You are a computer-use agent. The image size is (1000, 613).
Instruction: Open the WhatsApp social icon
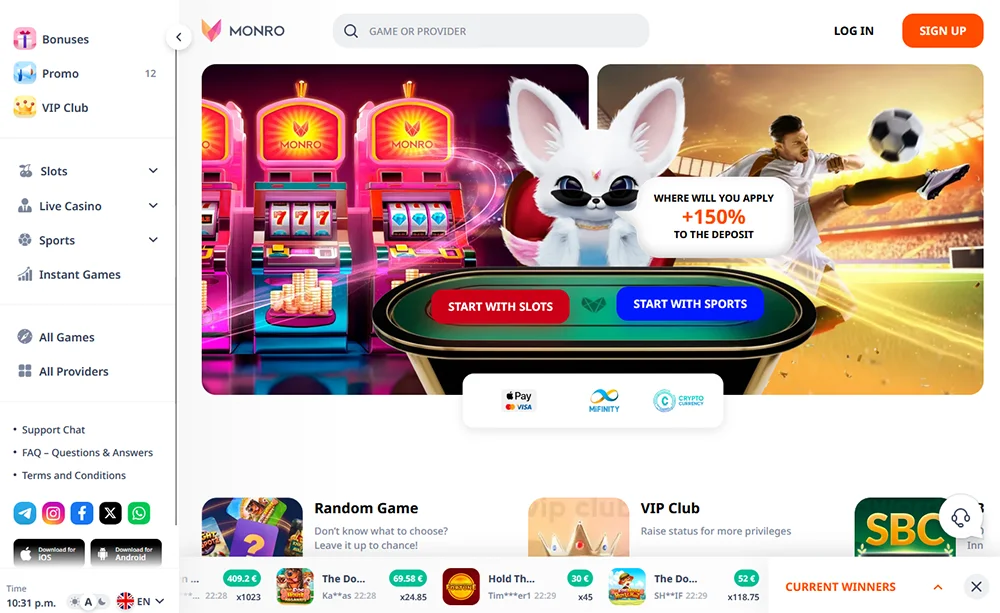click(x=139, y=513)
